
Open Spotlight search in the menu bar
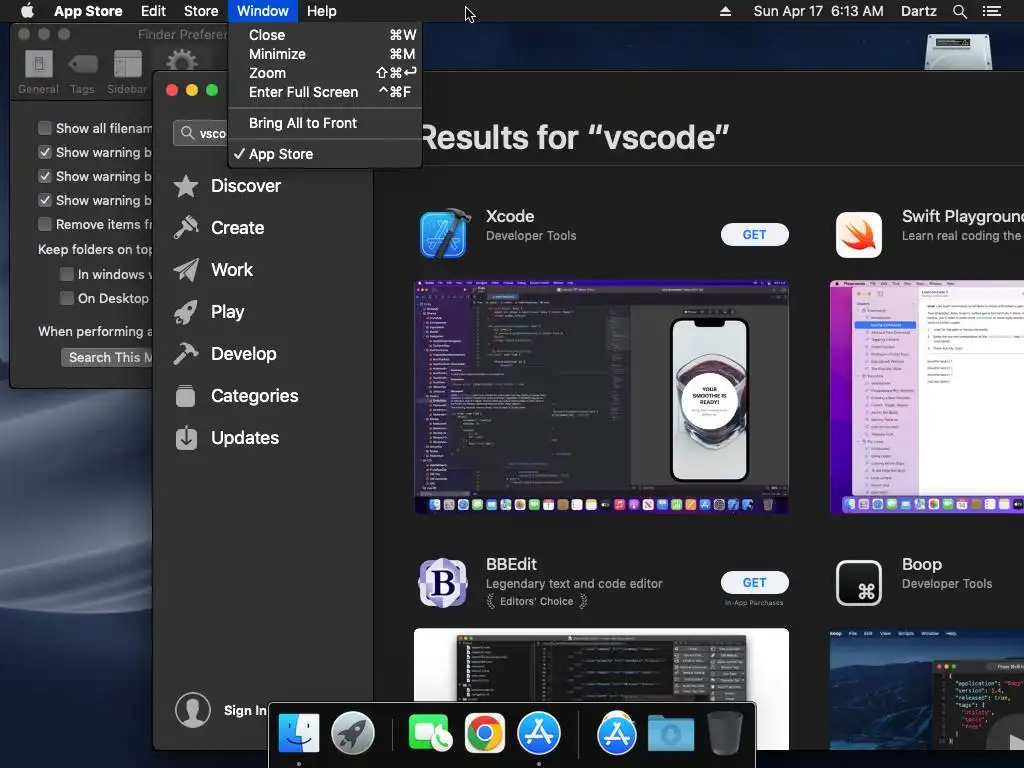pos(959,11)
